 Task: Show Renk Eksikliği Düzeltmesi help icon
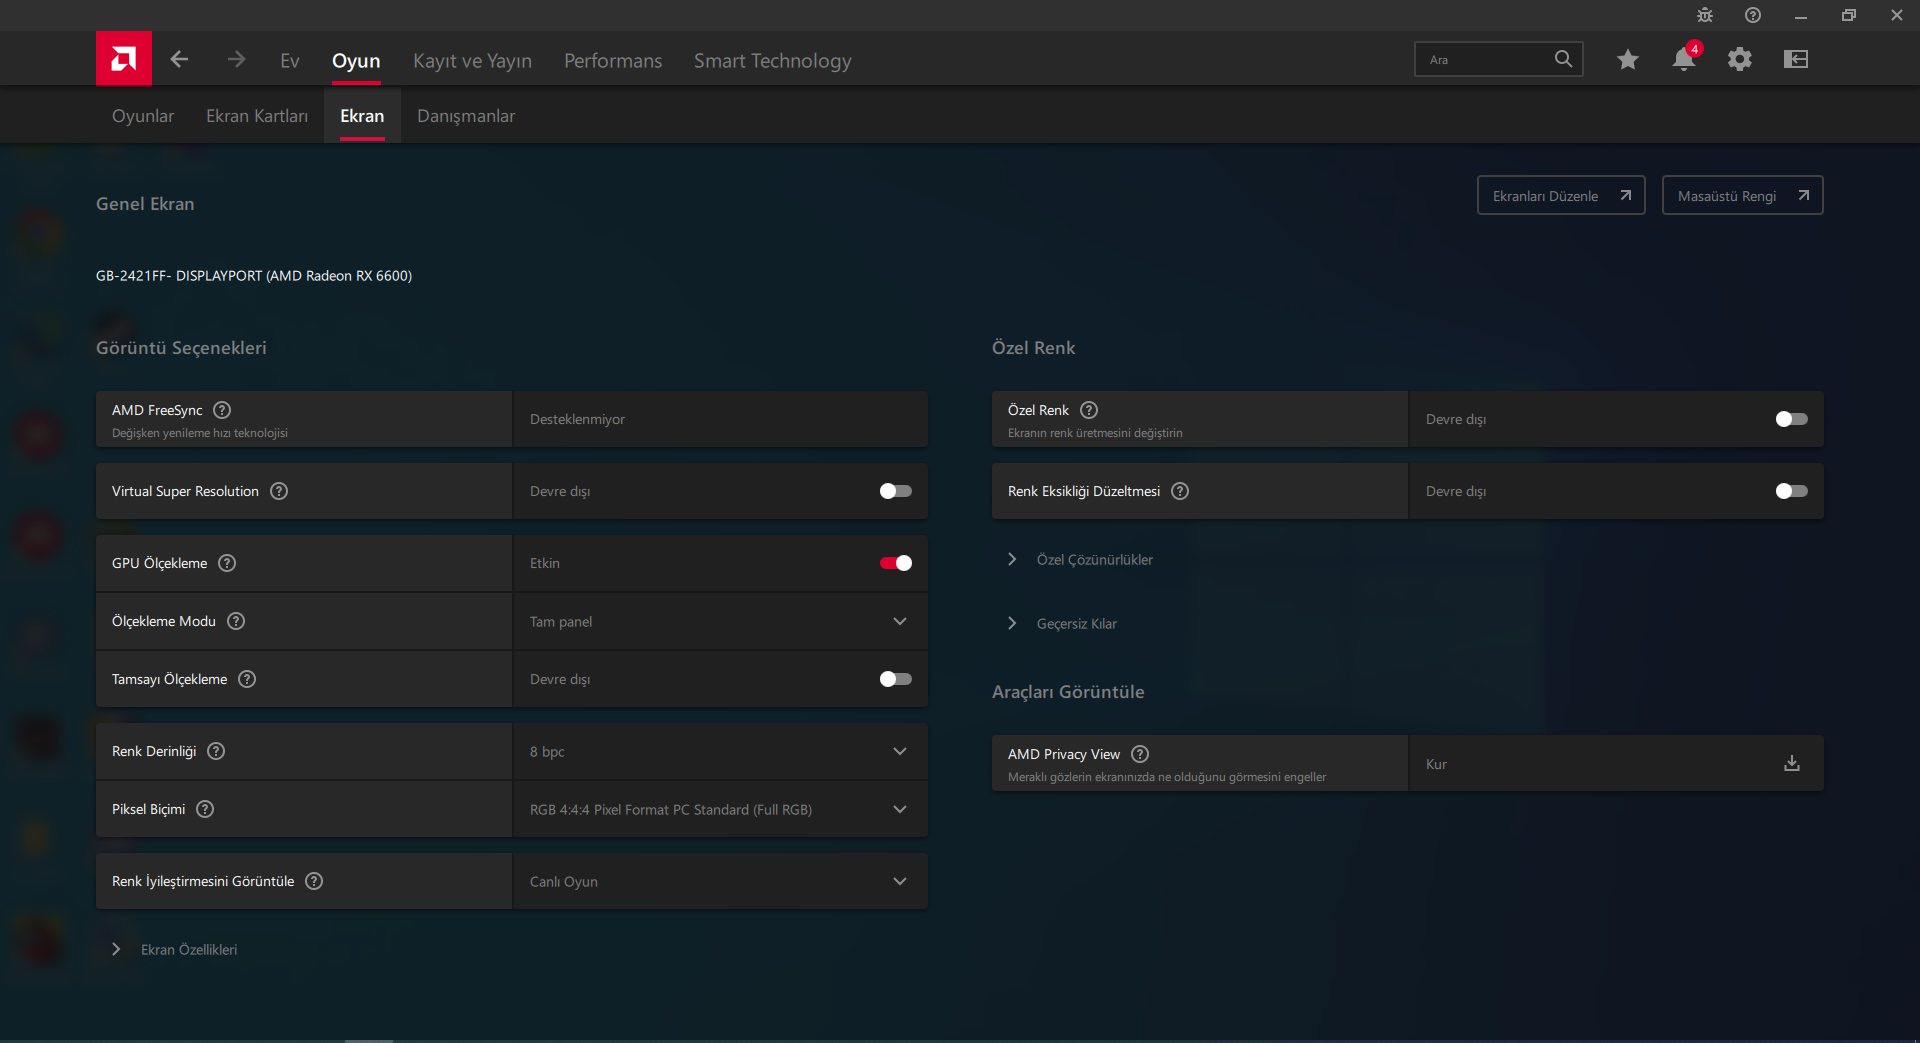click(1180, 491)
